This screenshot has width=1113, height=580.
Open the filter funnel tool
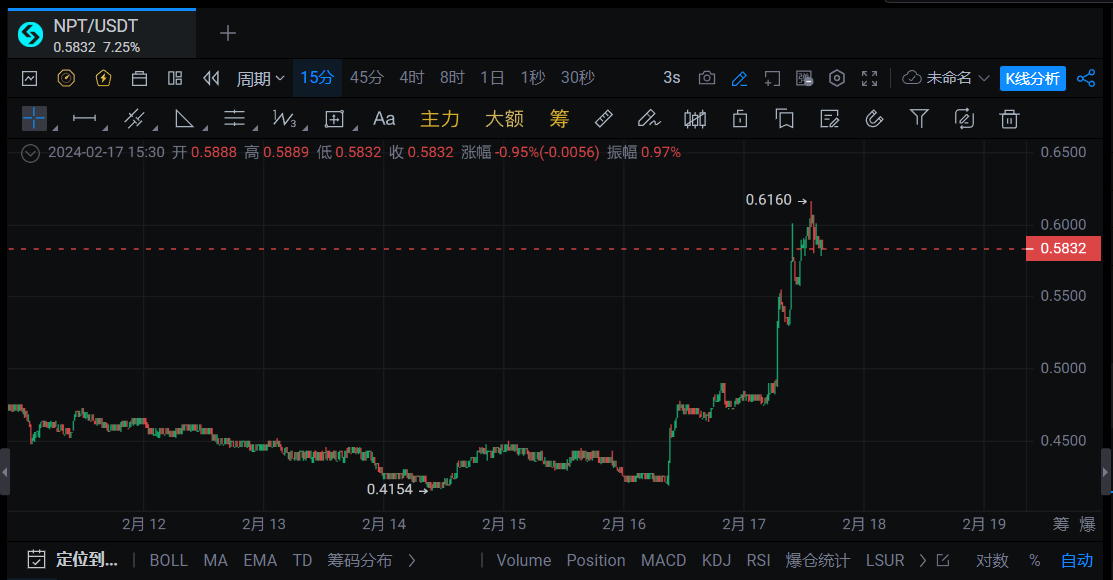point(919,119)
